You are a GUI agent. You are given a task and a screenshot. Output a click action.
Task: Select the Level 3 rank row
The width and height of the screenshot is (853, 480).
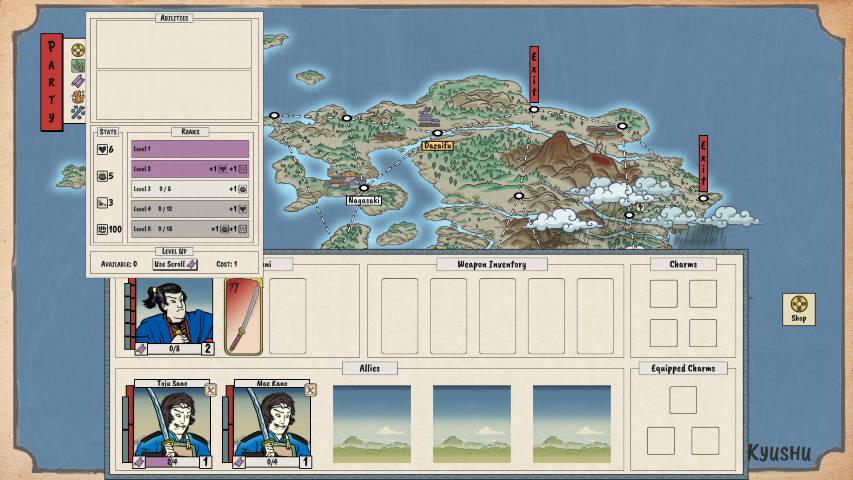(x=190, y=189)
